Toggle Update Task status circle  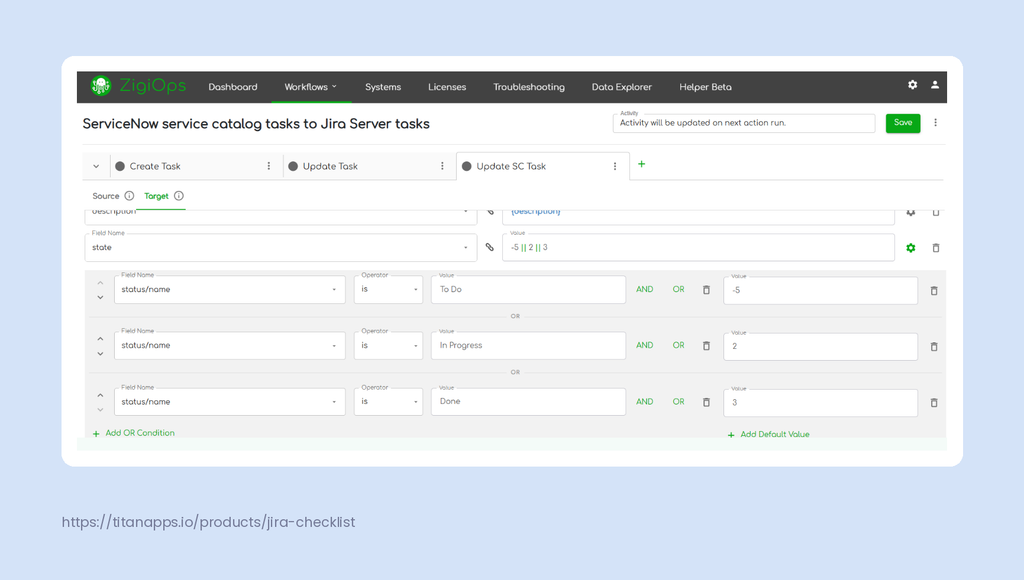[x=293, y=166]
